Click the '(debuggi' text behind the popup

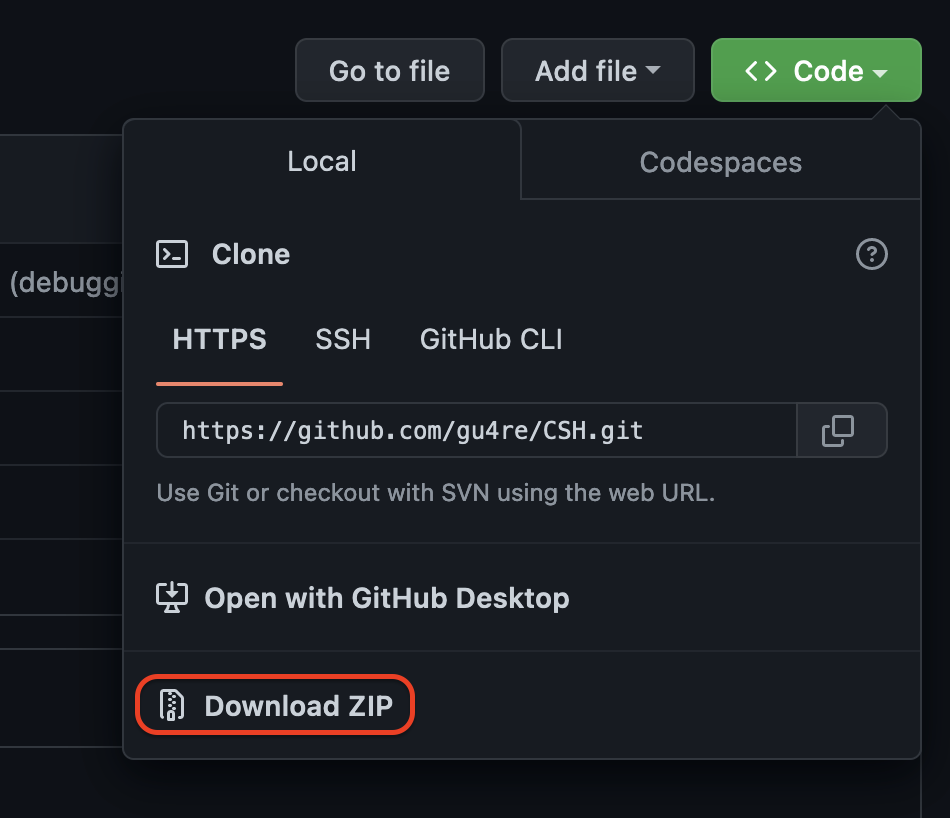point(67,283)
